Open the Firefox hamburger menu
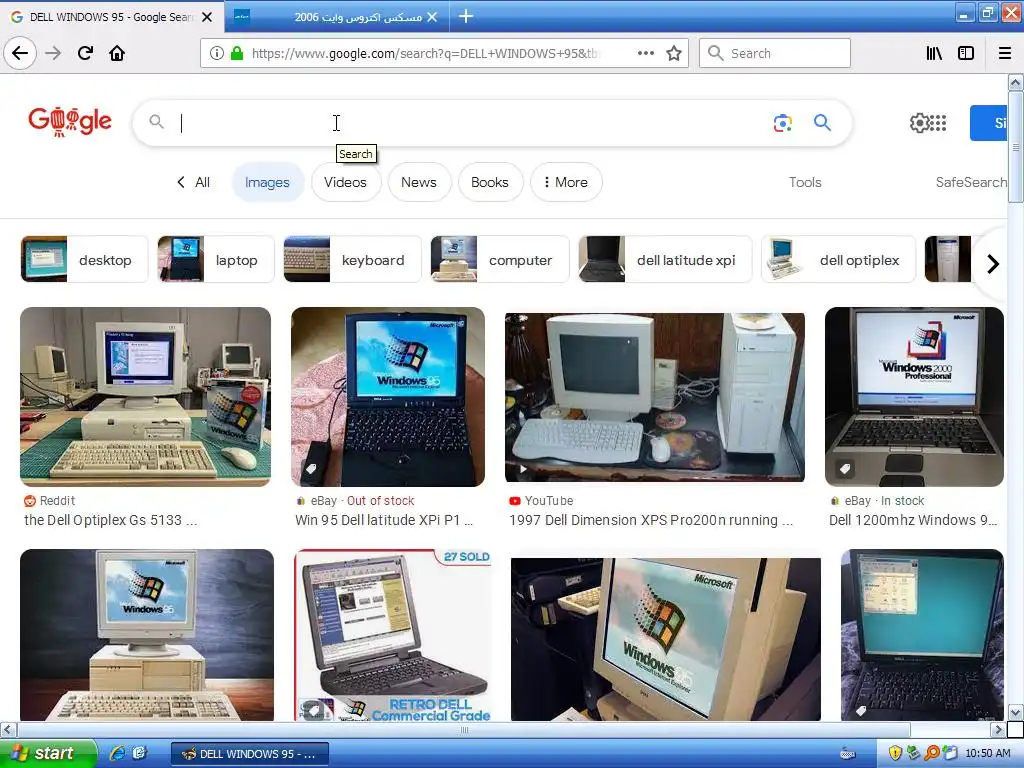This screenshot has width=1024, height=768. coord(1005,53)
